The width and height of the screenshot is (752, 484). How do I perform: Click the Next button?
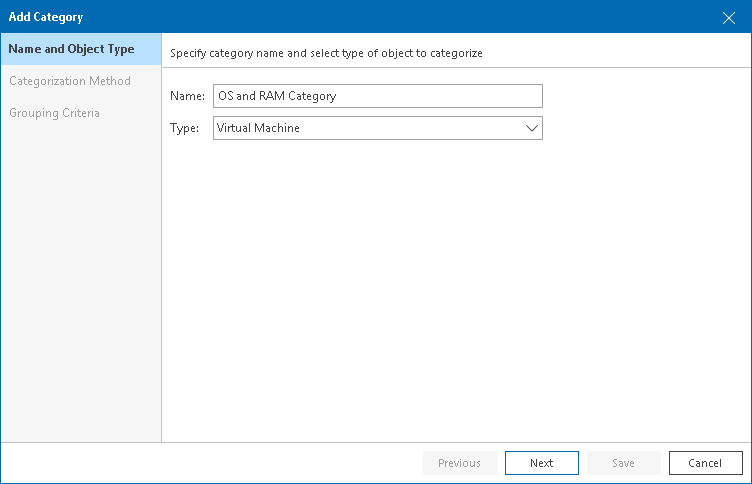click(x=542, y=463)
